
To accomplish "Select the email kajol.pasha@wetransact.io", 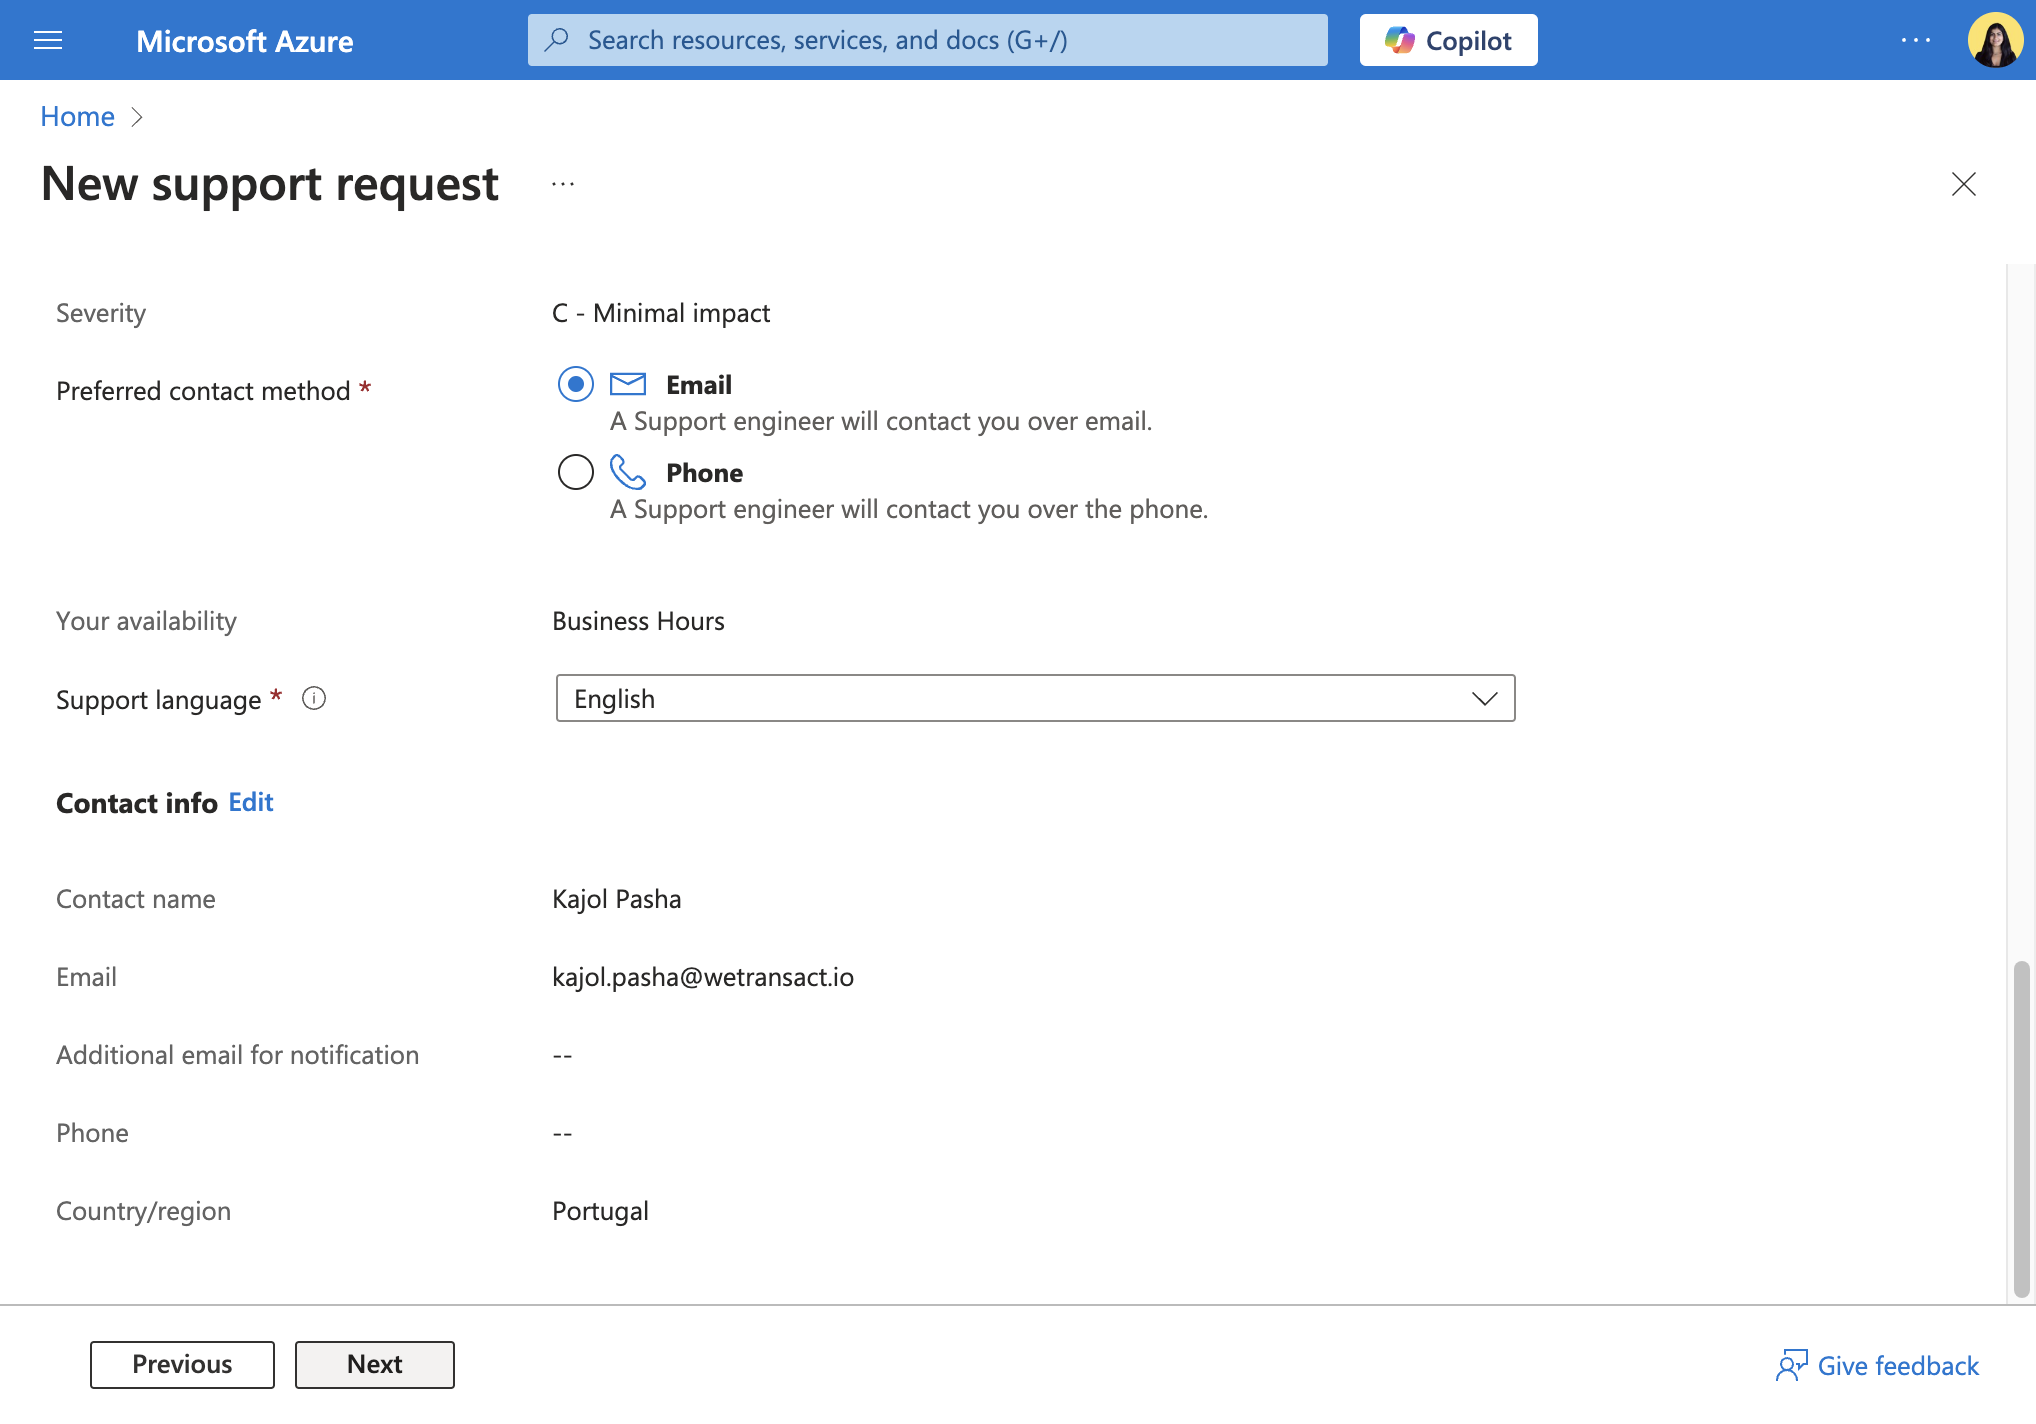I will tap(703, 977).
